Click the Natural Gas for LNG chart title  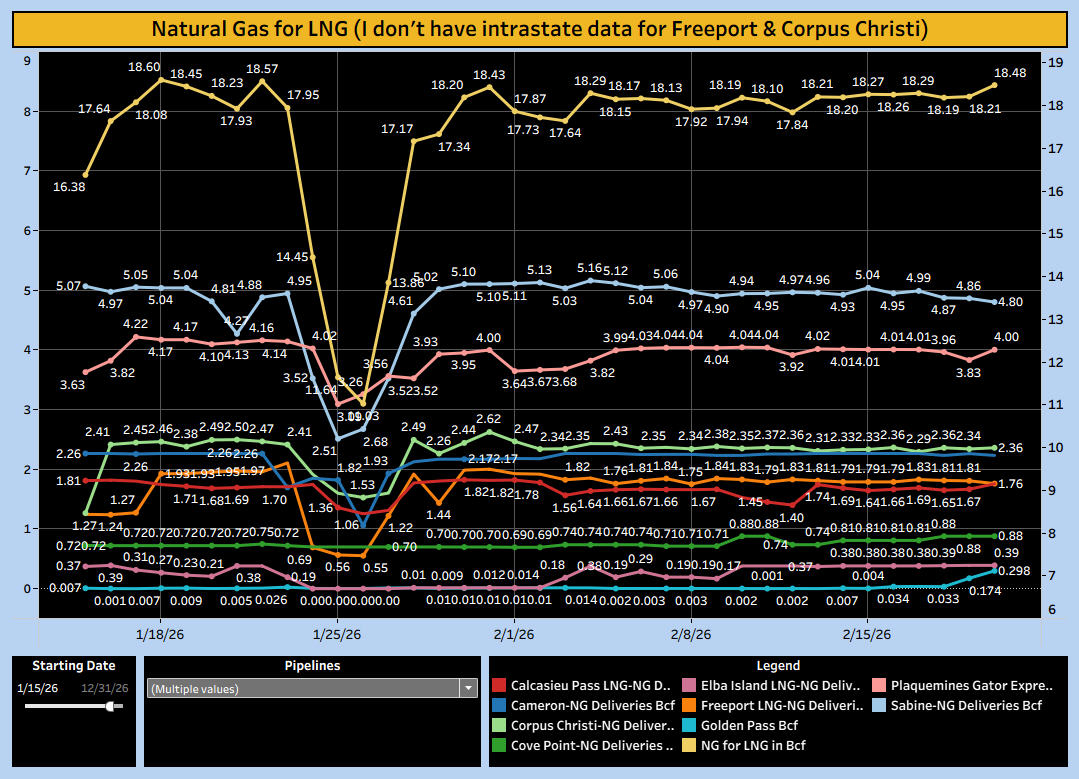pos(539,28)
